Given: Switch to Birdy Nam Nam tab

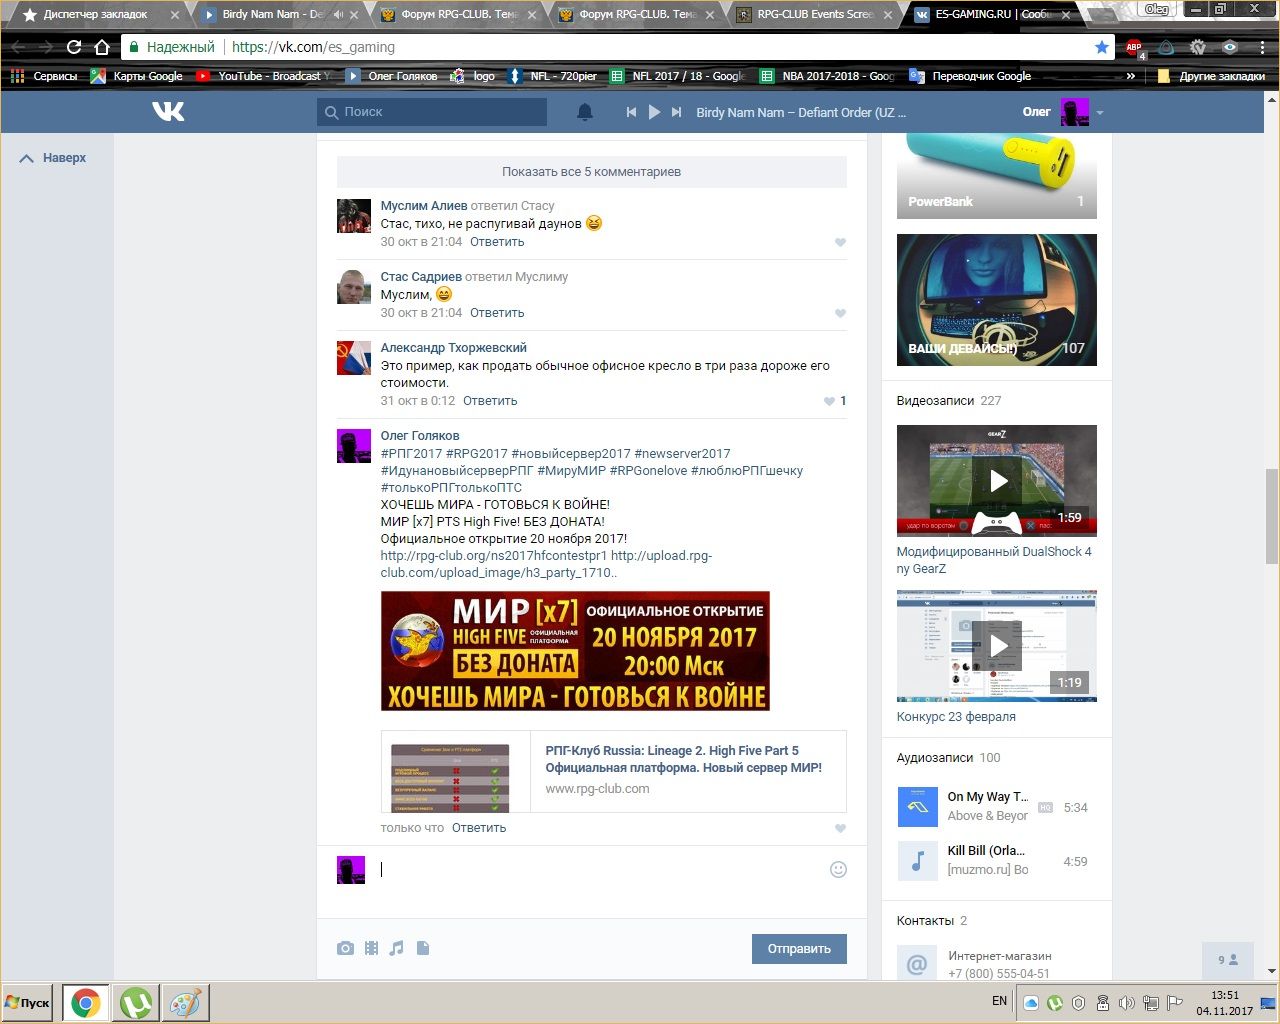Looking at the screenshot, I should tap(270, 15).
